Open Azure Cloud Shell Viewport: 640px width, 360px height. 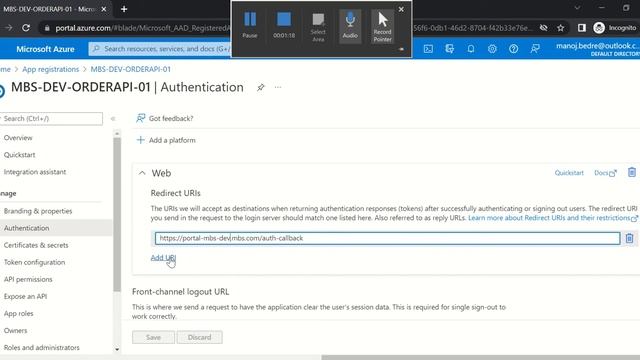428,49
